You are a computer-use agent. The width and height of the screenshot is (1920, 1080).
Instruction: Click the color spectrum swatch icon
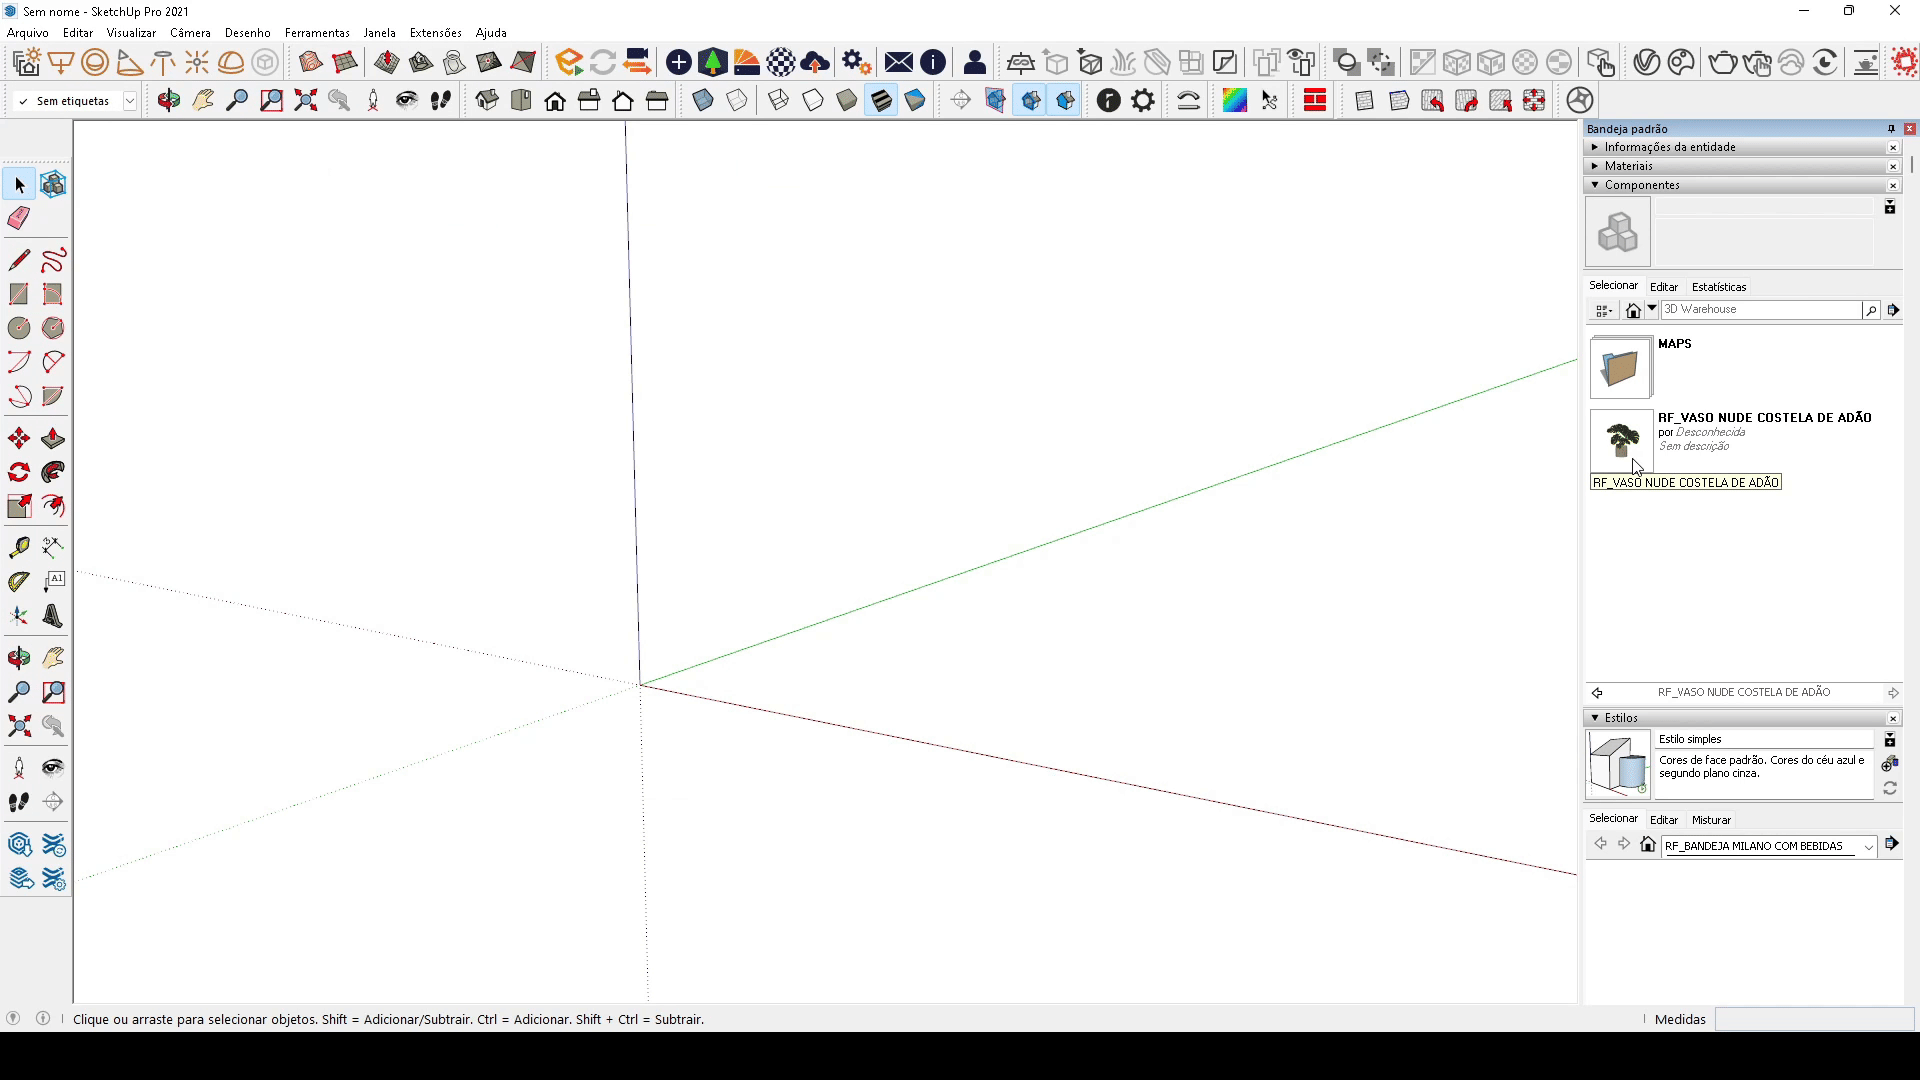[1234, 101]
